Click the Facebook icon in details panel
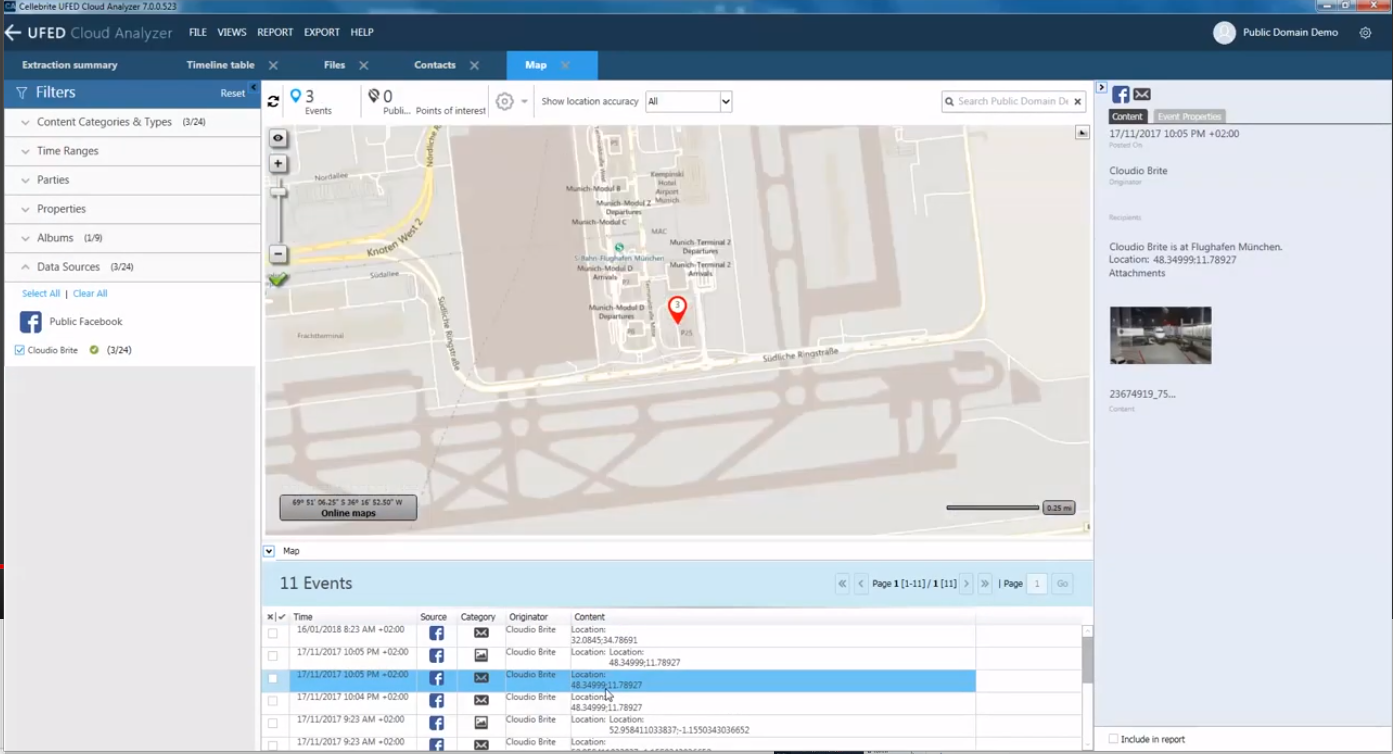Image resolution: width=1393 pixels, height=754 pixels. point(1120,94)
